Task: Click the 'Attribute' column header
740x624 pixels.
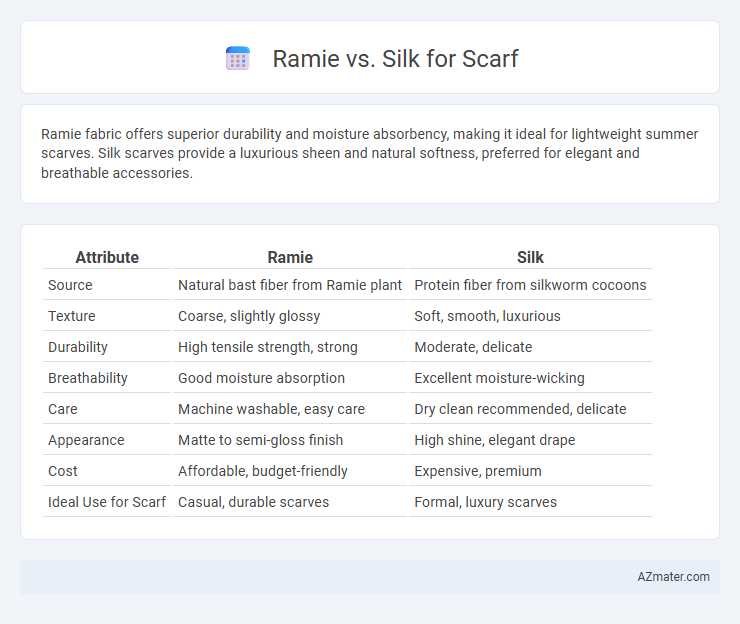Action: click(107, 257)
